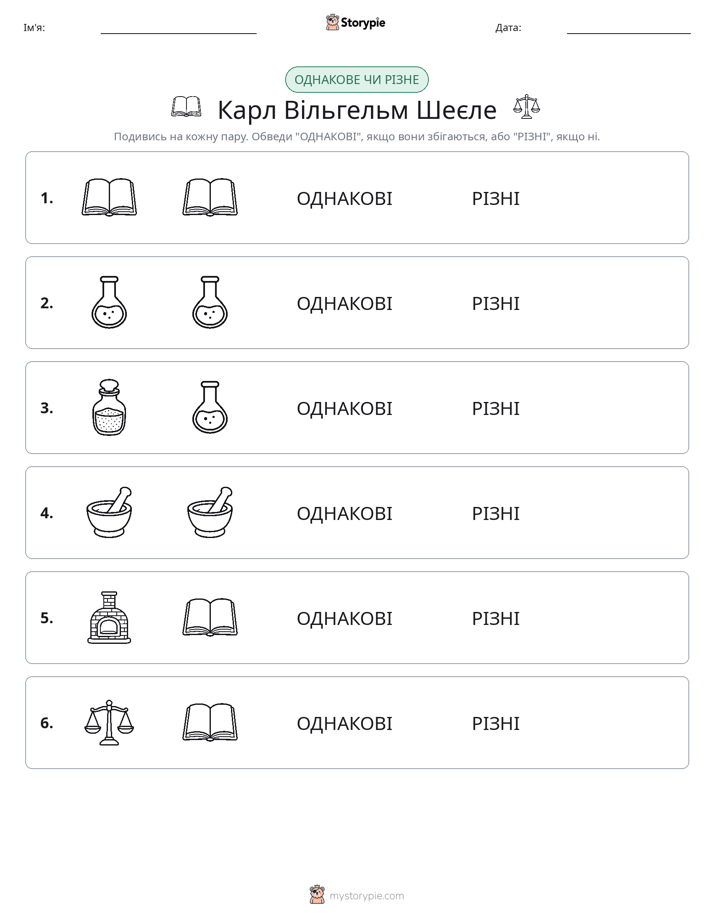Viewport: 714px width, 924px height.
Task: Select ОДНАКОВІ for pair 1
Action: point(344,199)
